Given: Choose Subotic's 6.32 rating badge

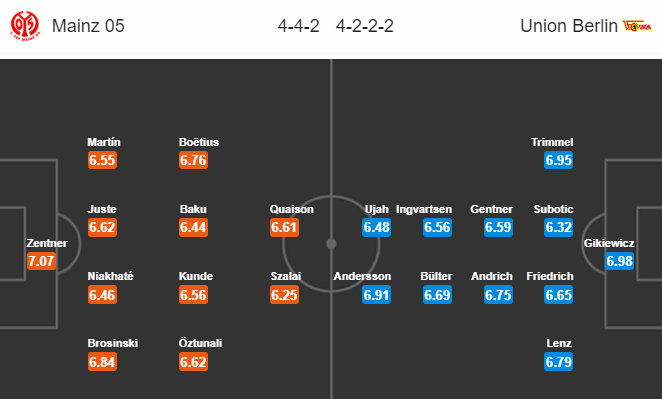Looking at the screenshot, I should 559,227.
